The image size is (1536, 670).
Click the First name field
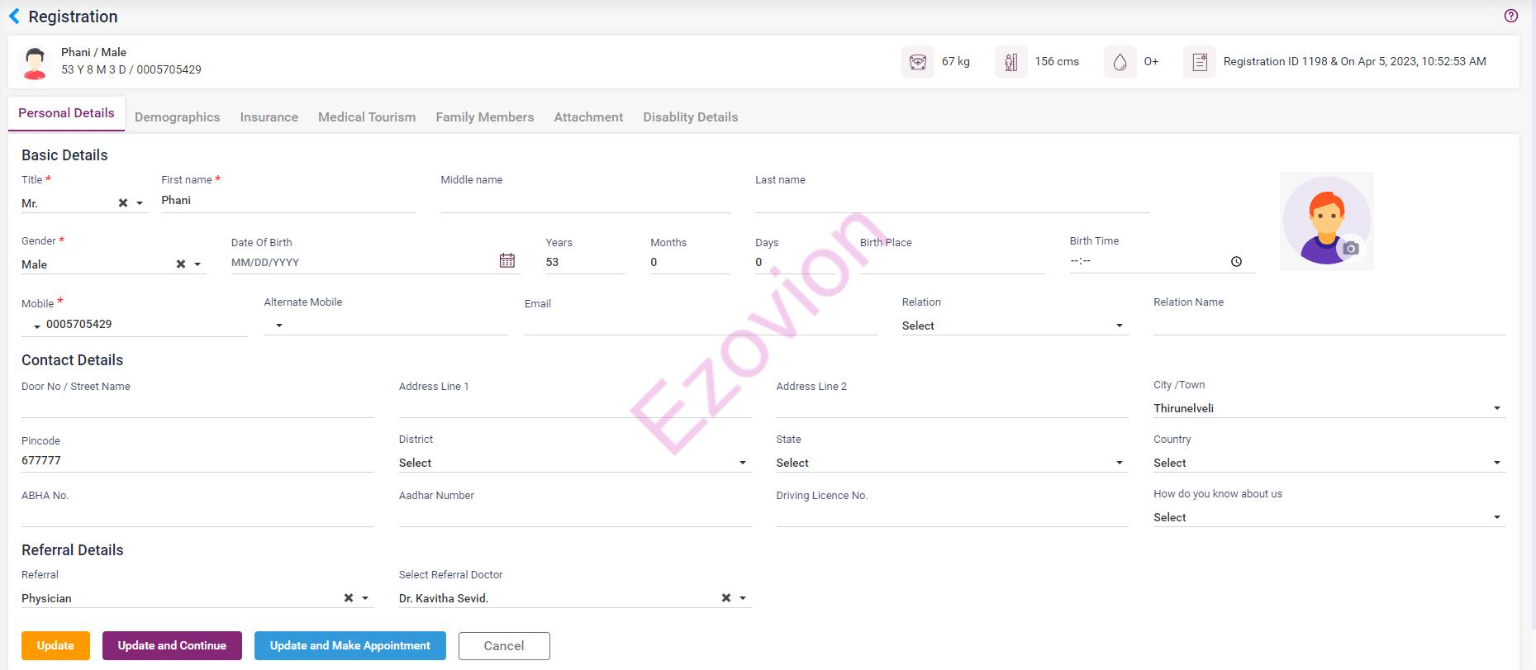point(288,201)
